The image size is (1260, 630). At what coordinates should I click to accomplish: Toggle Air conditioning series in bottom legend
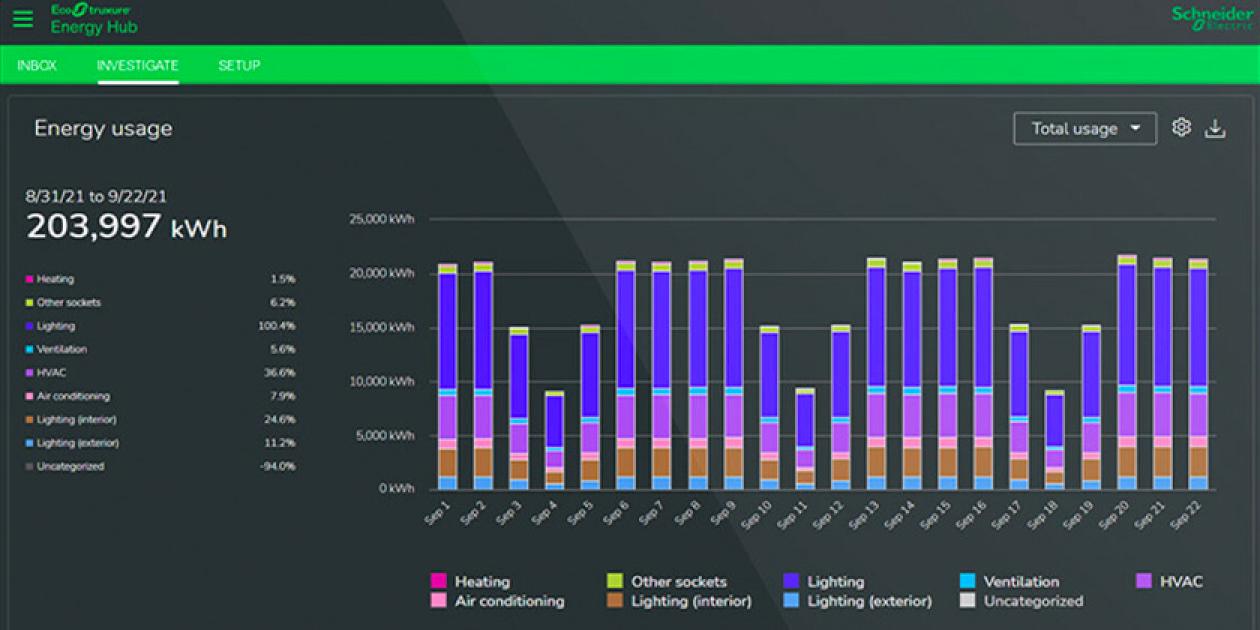tap(497, 601)
